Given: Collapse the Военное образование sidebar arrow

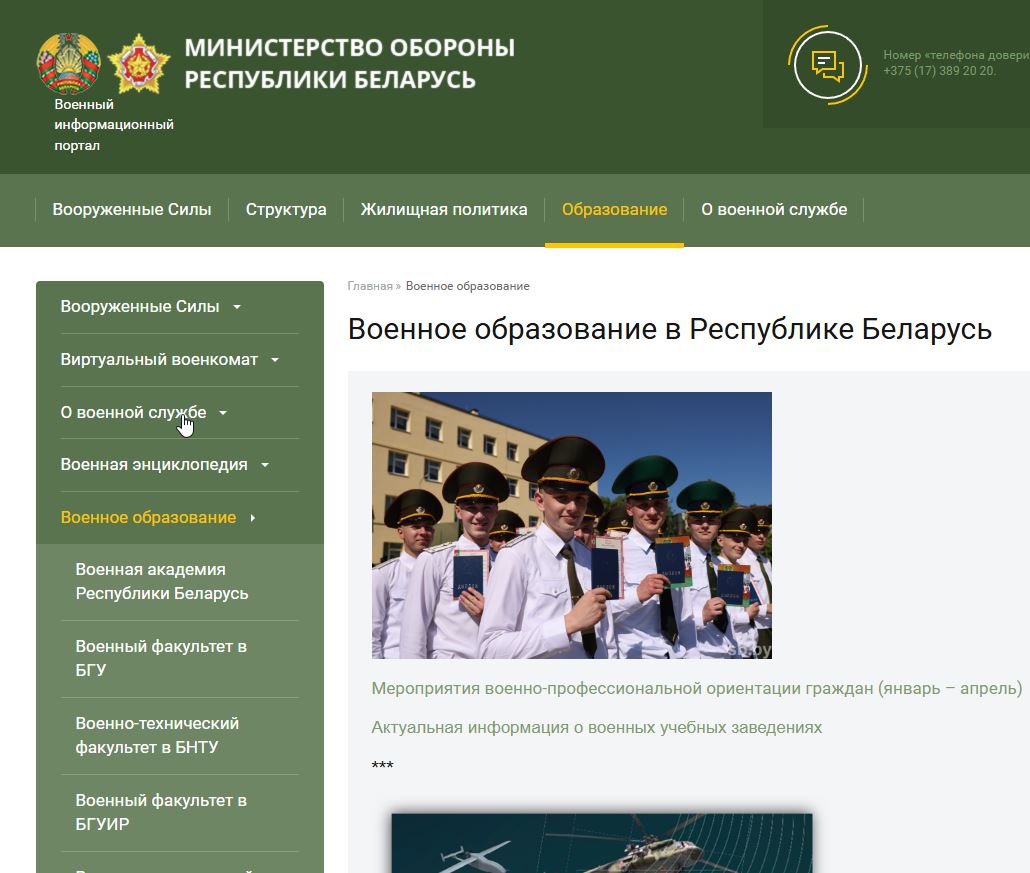Looking at the screenshot, I should [253, 518].
